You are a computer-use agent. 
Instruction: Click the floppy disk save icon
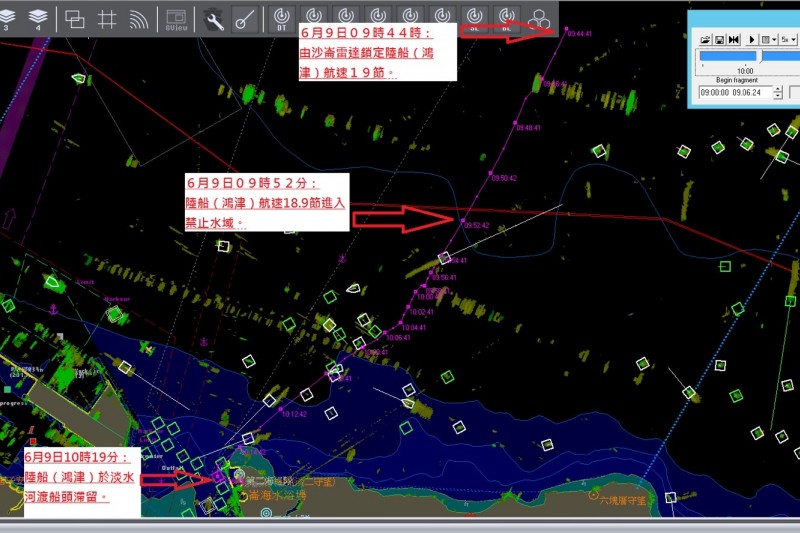(719, 39)
